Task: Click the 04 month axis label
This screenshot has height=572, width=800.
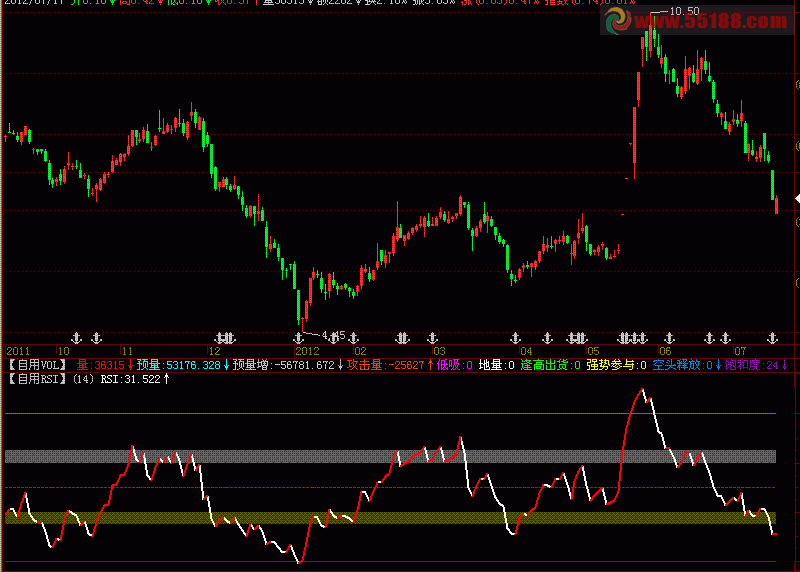Action: (526, 351)
